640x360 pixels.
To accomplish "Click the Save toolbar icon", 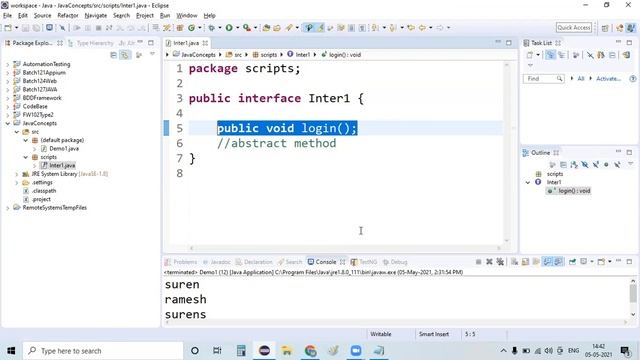I will (25, 28).
